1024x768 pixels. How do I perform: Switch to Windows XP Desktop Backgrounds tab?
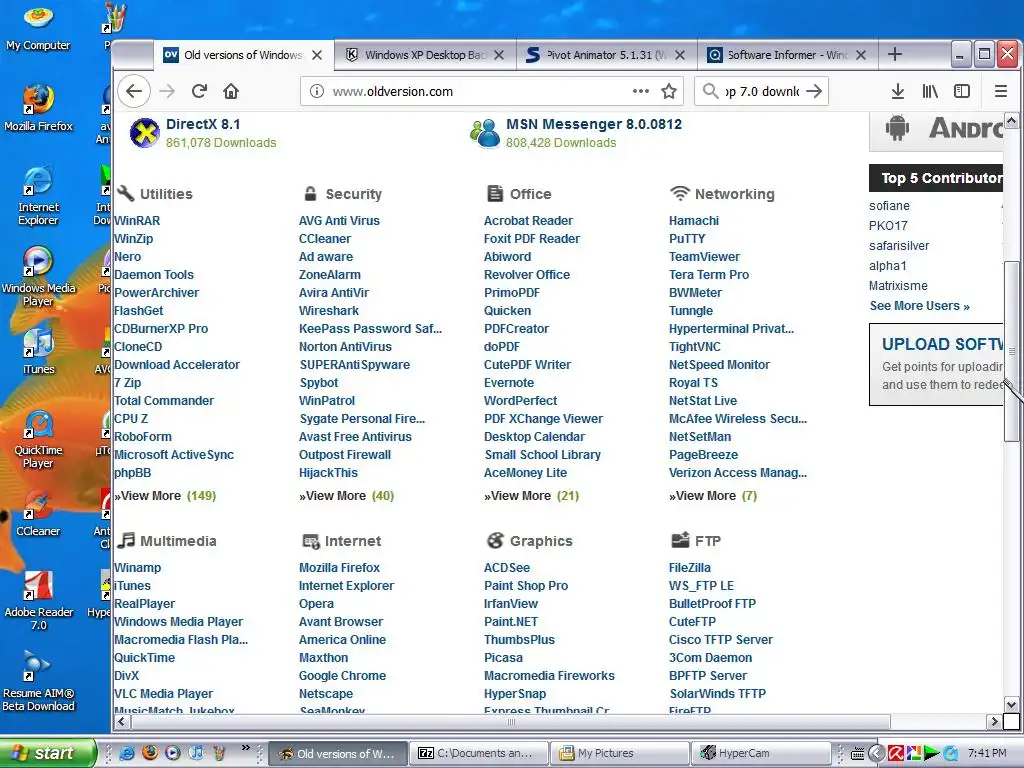tap(425, 55)
